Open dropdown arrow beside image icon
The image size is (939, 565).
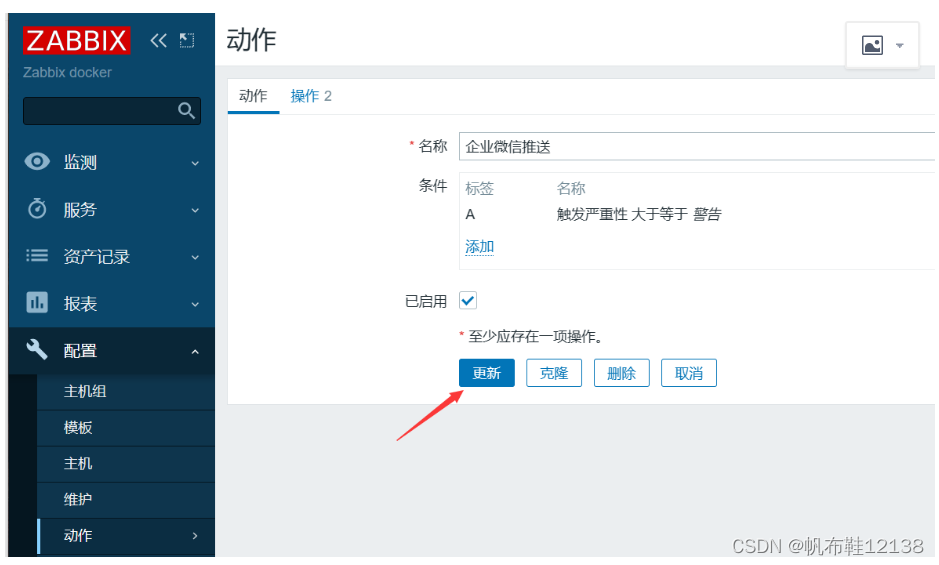point(899,46)
